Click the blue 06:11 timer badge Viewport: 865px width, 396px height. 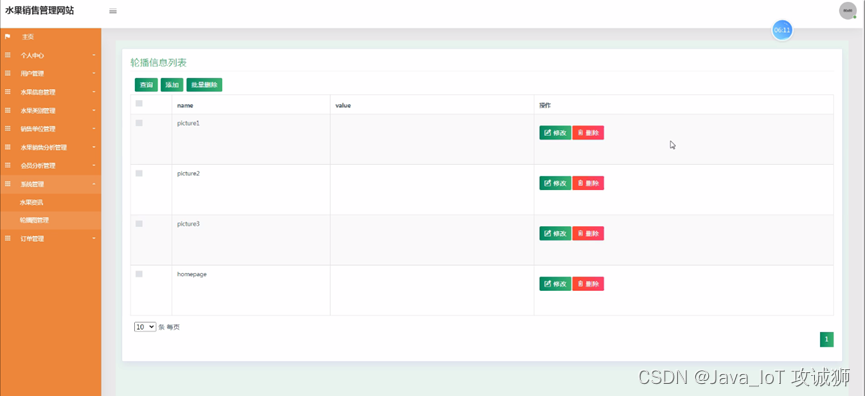tap(782, 30)
